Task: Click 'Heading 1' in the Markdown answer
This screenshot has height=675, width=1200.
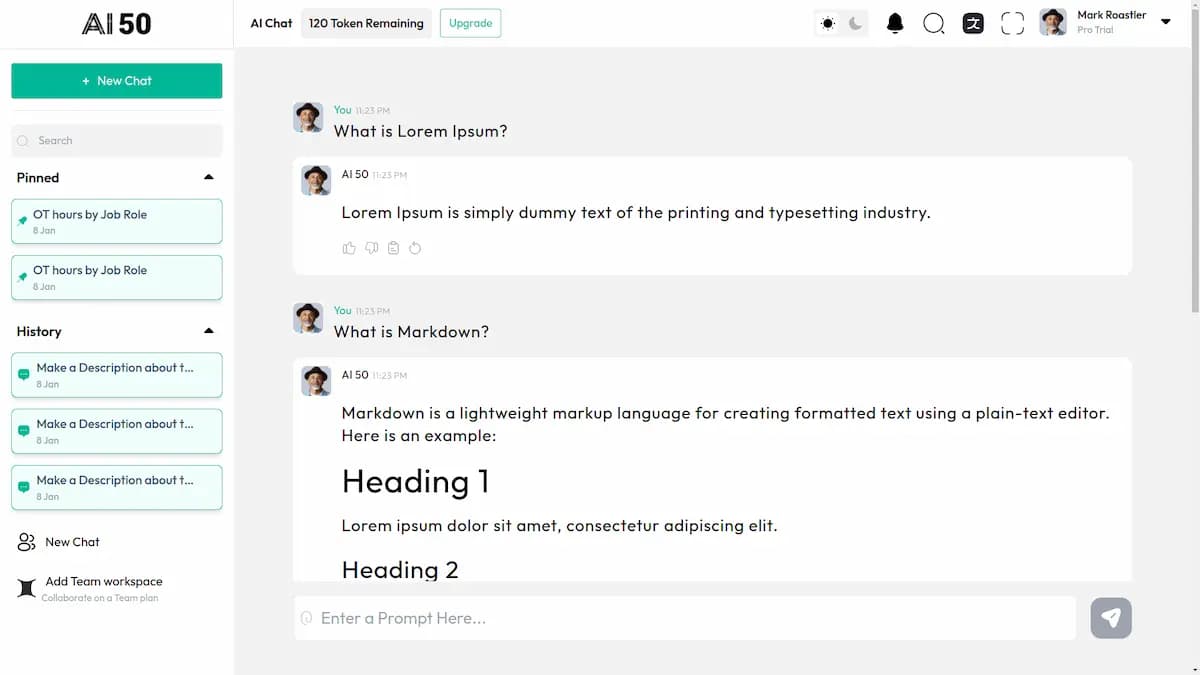Action: point(415,482)
